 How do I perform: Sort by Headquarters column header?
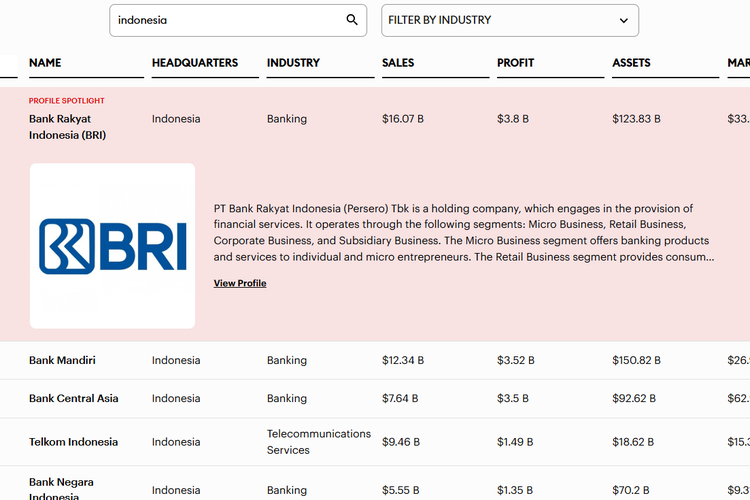pos(195,63)
